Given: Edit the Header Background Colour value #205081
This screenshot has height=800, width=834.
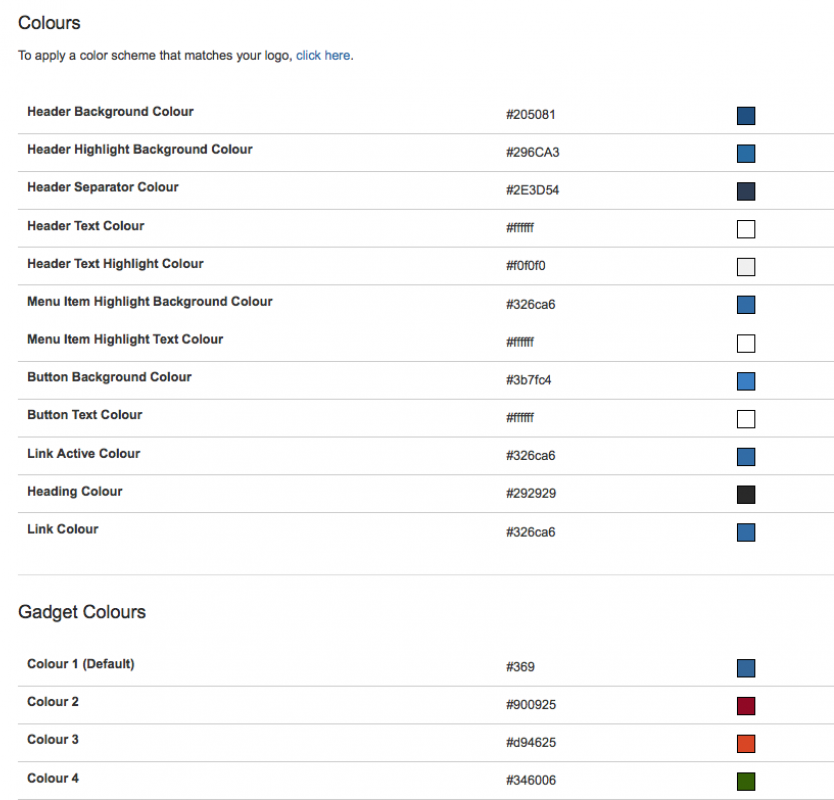Looking at the screenshot, I should point(530,115).
